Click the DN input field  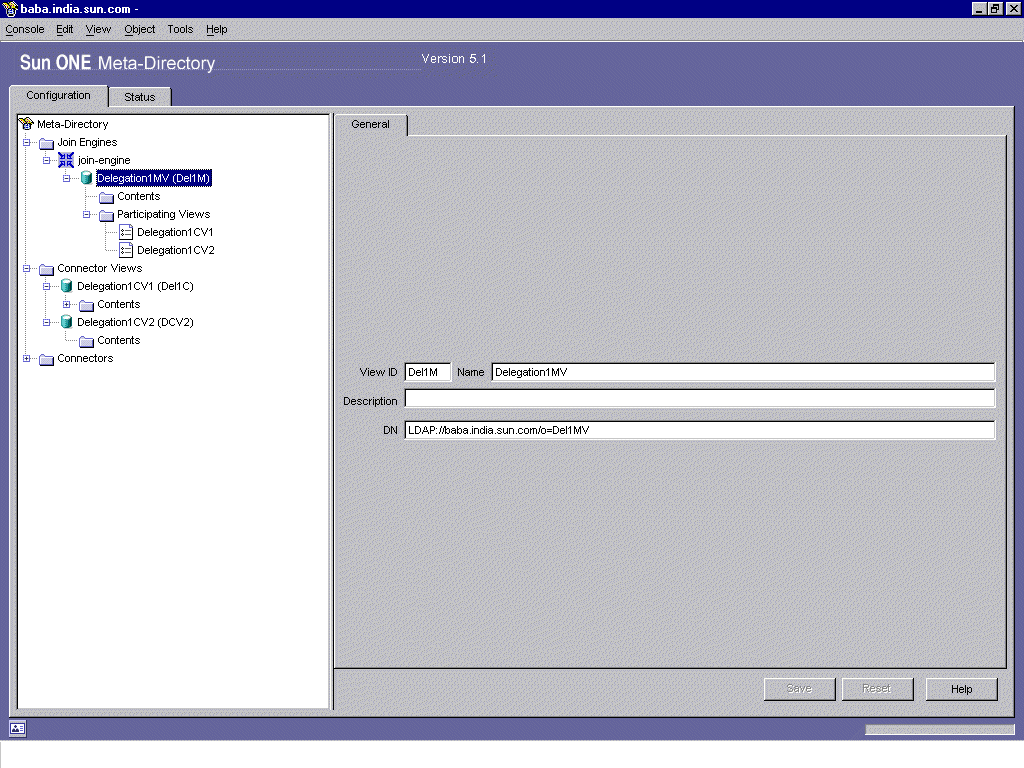click(699, 430)
